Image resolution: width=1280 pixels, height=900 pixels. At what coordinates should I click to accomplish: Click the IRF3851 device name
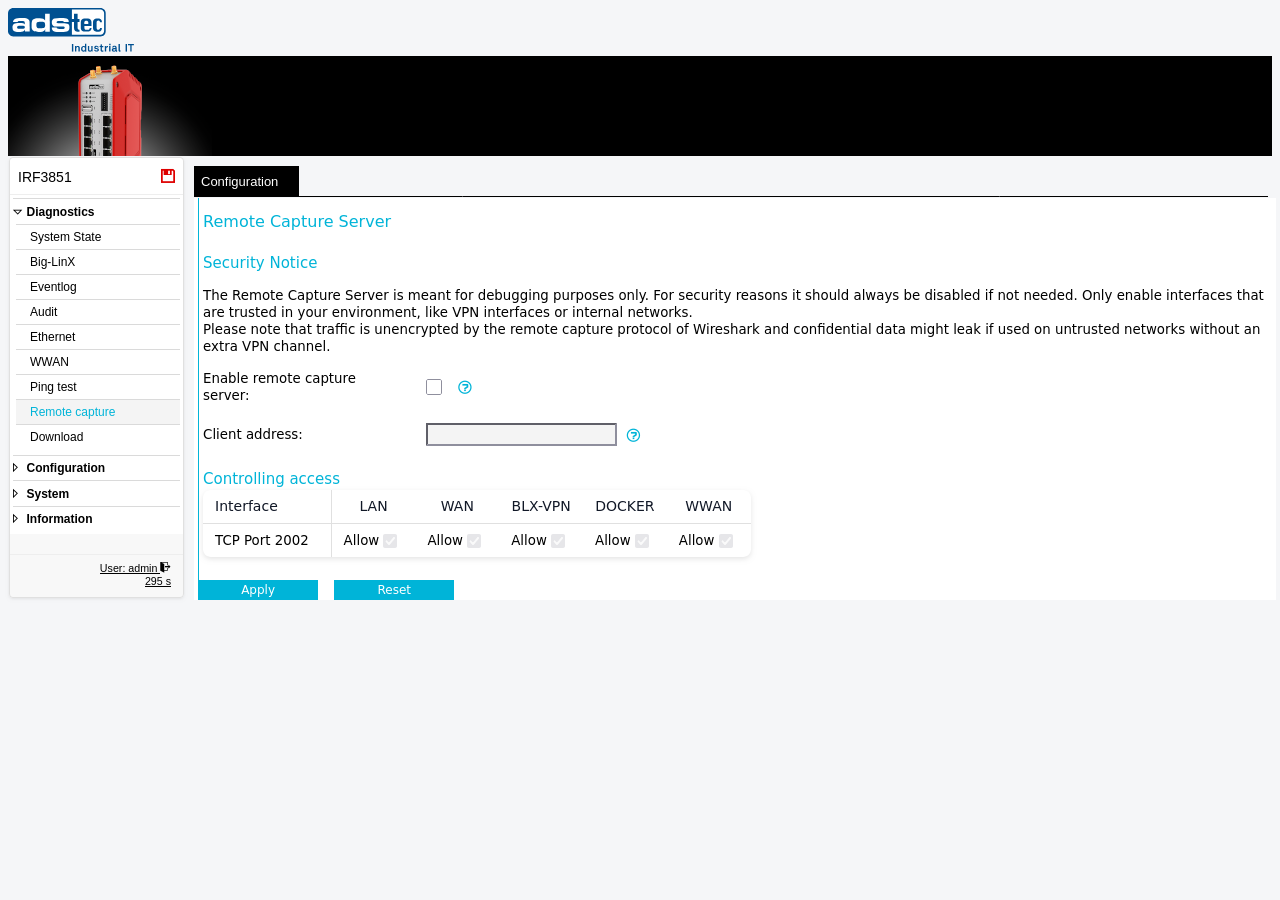pos(45,177)
